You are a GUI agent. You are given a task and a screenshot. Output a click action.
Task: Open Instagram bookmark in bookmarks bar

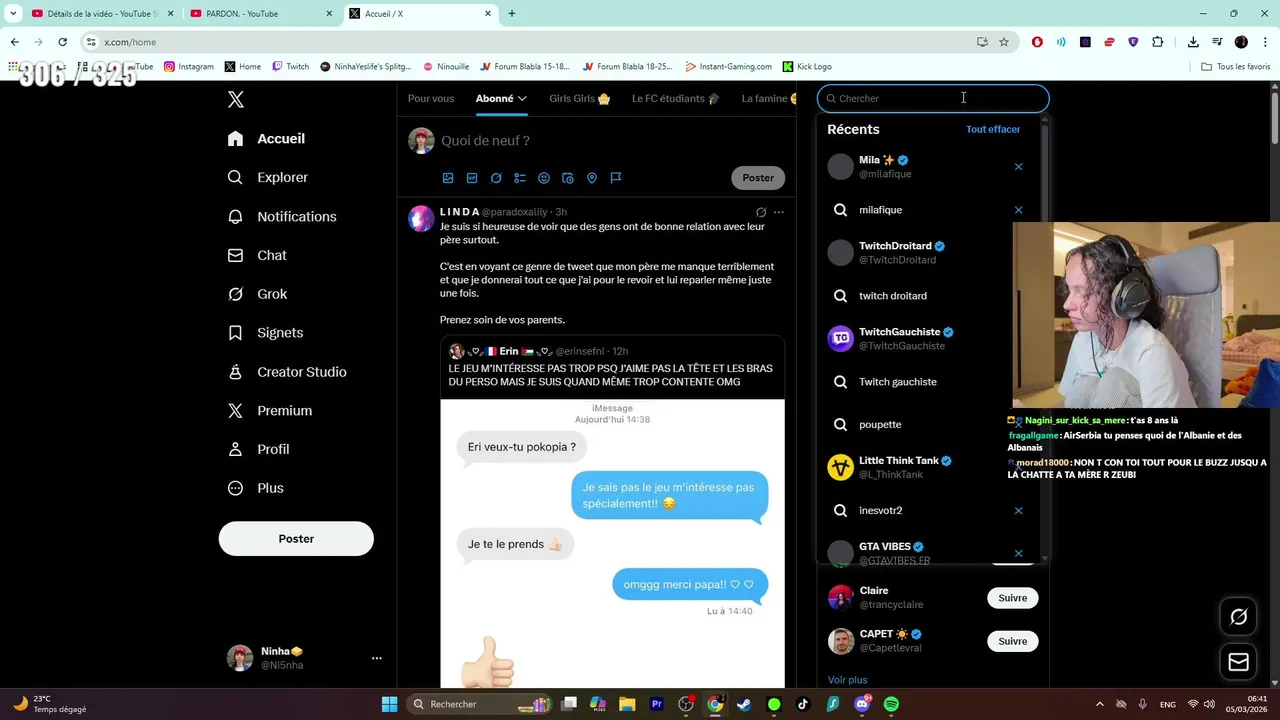point(189,67)
